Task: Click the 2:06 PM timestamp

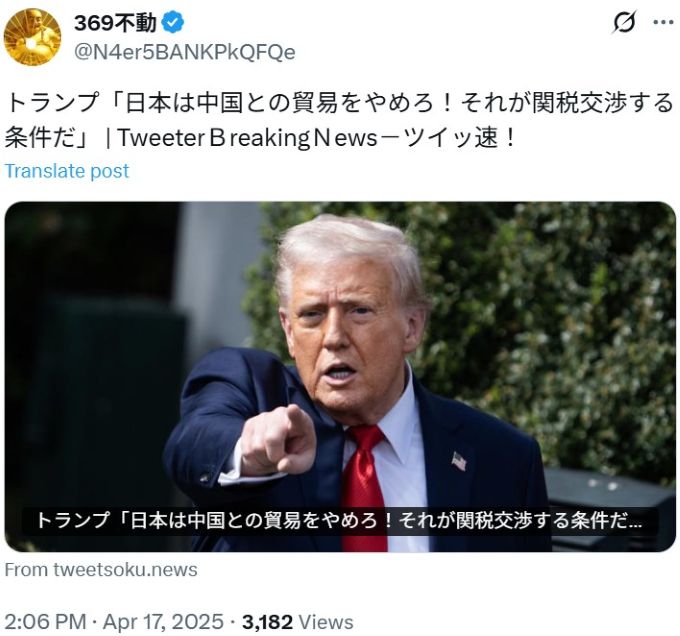Action: coord(46,622)
